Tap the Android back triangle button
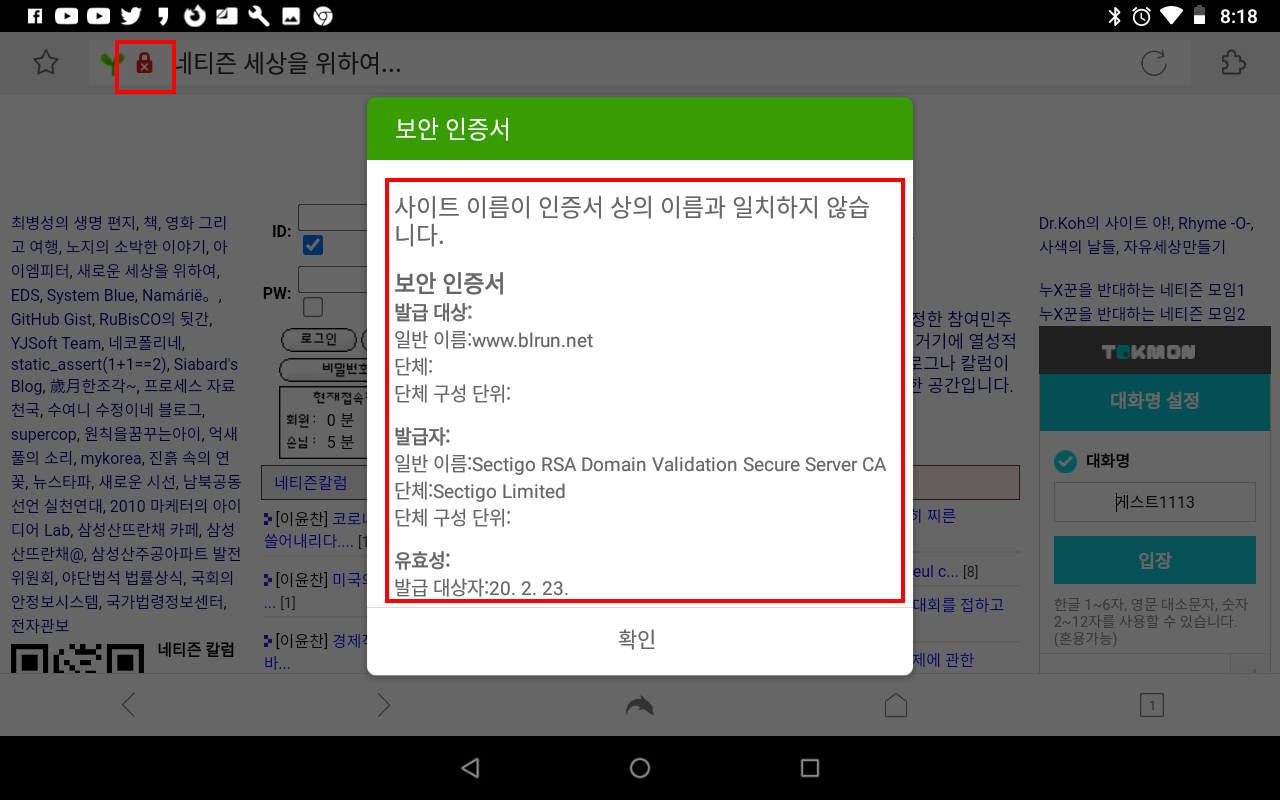The height and width of the screenshot is (800, 1280). coord(470,768)
